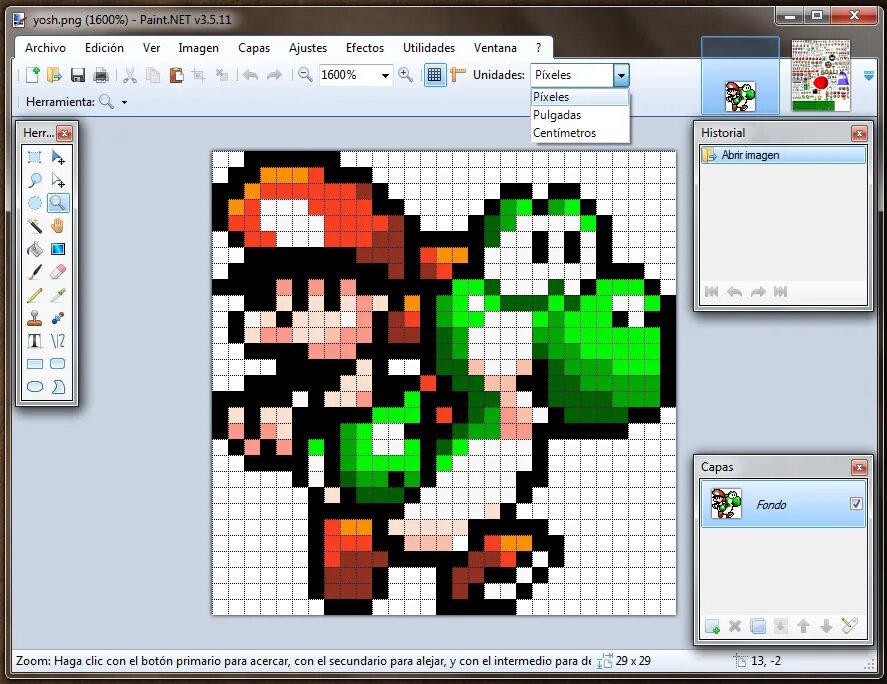Click the Undo arrow in toolbar
The height and width of the screenshot is (684, 887).
click(251, 75)
